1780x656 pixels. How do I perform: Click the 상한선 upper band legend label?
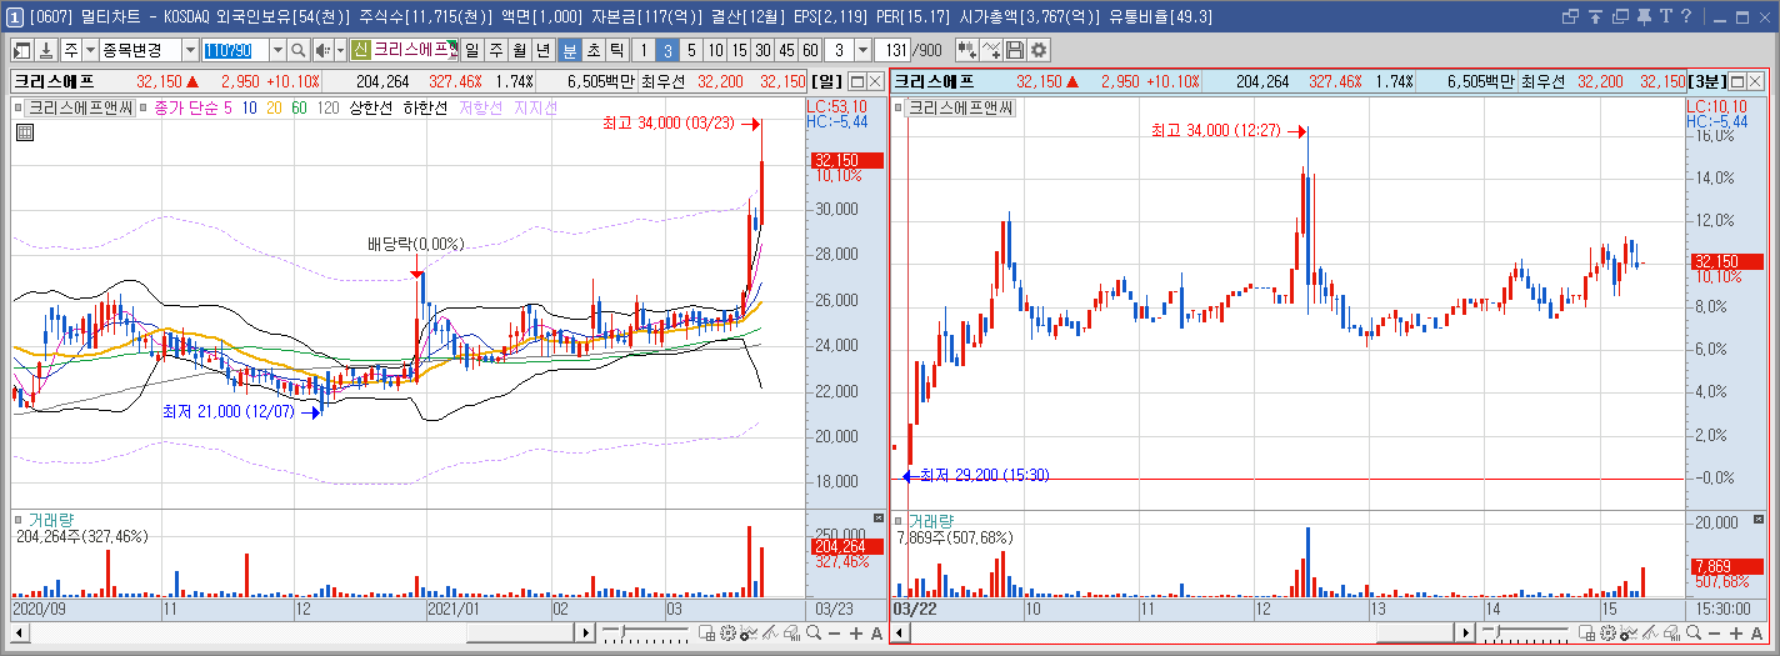point(371,108)
